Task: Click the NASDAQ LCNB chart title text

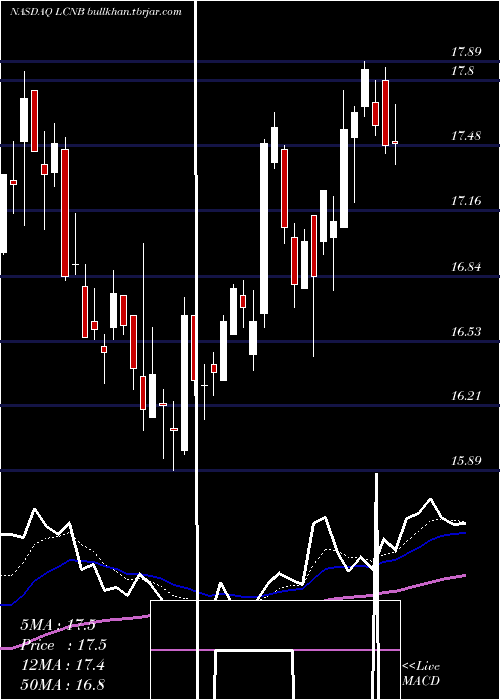Action: click(x=96, y=12)
